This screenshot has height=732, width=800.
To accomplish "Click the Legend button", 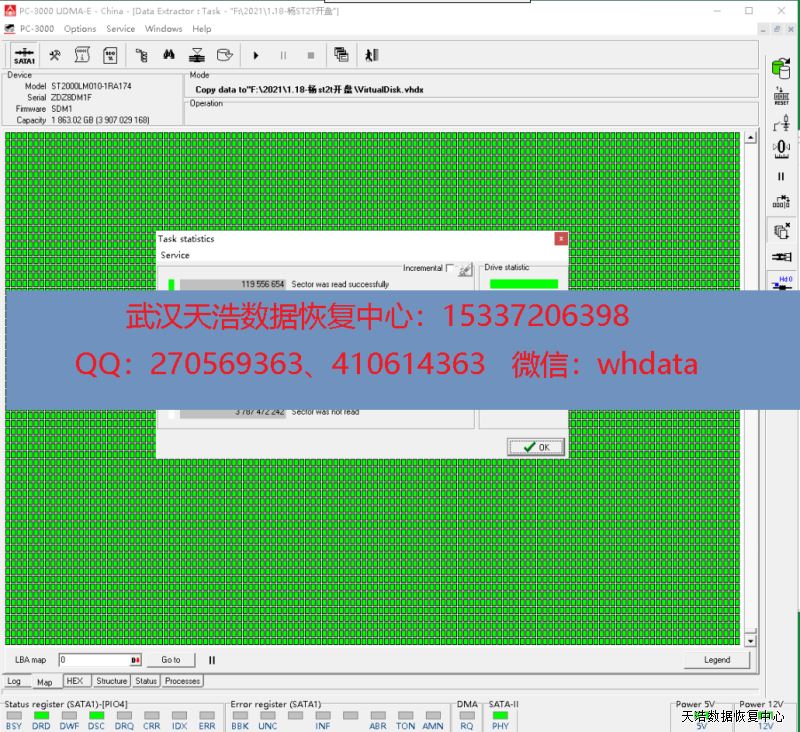I will pos(717,660).
